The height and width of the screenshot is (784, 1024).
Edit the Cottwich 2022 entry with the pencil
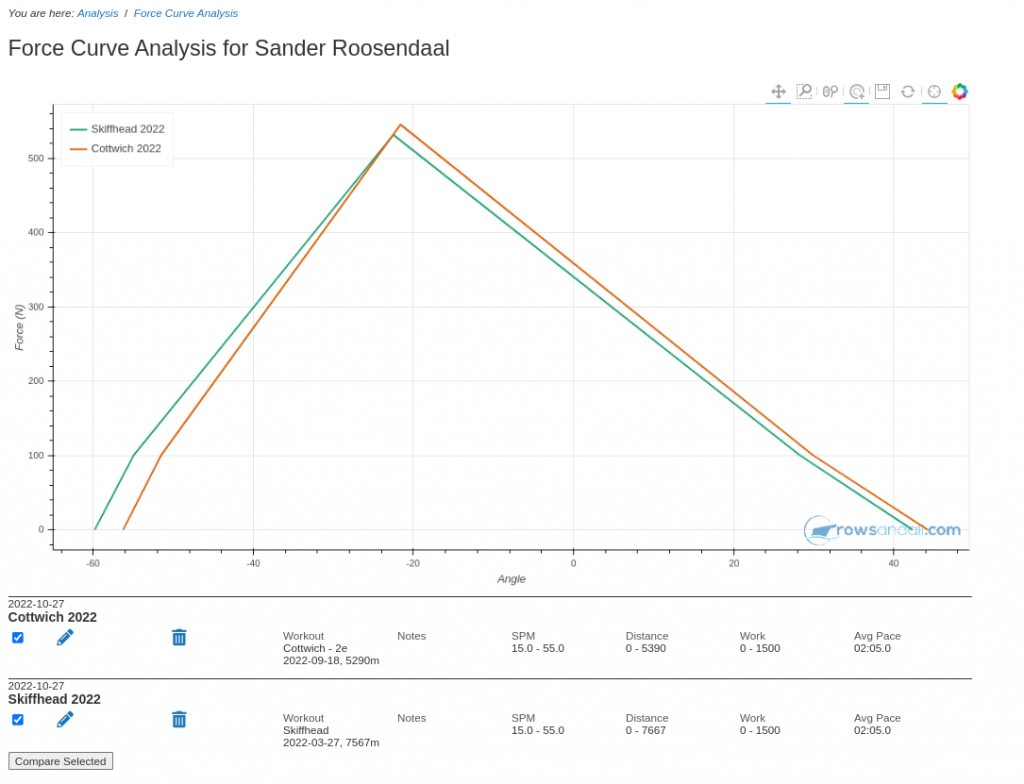[x=65, y=637]
